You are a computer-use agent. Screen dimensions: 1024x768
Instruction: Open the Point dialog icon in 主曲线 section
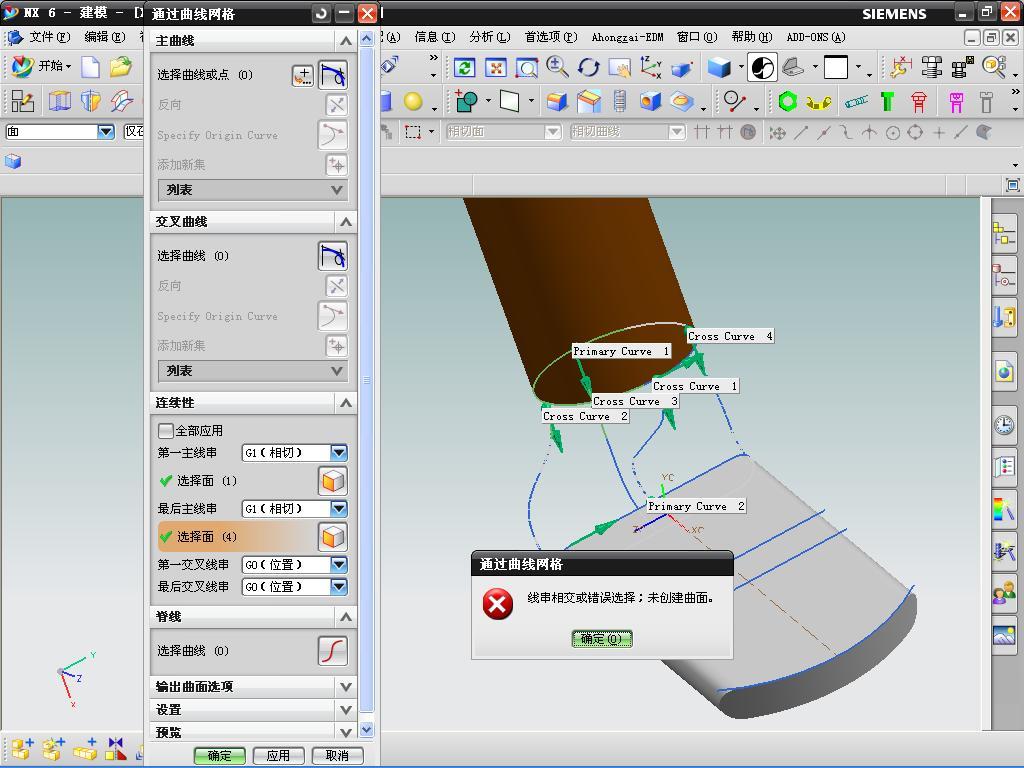tap(302, 75)
